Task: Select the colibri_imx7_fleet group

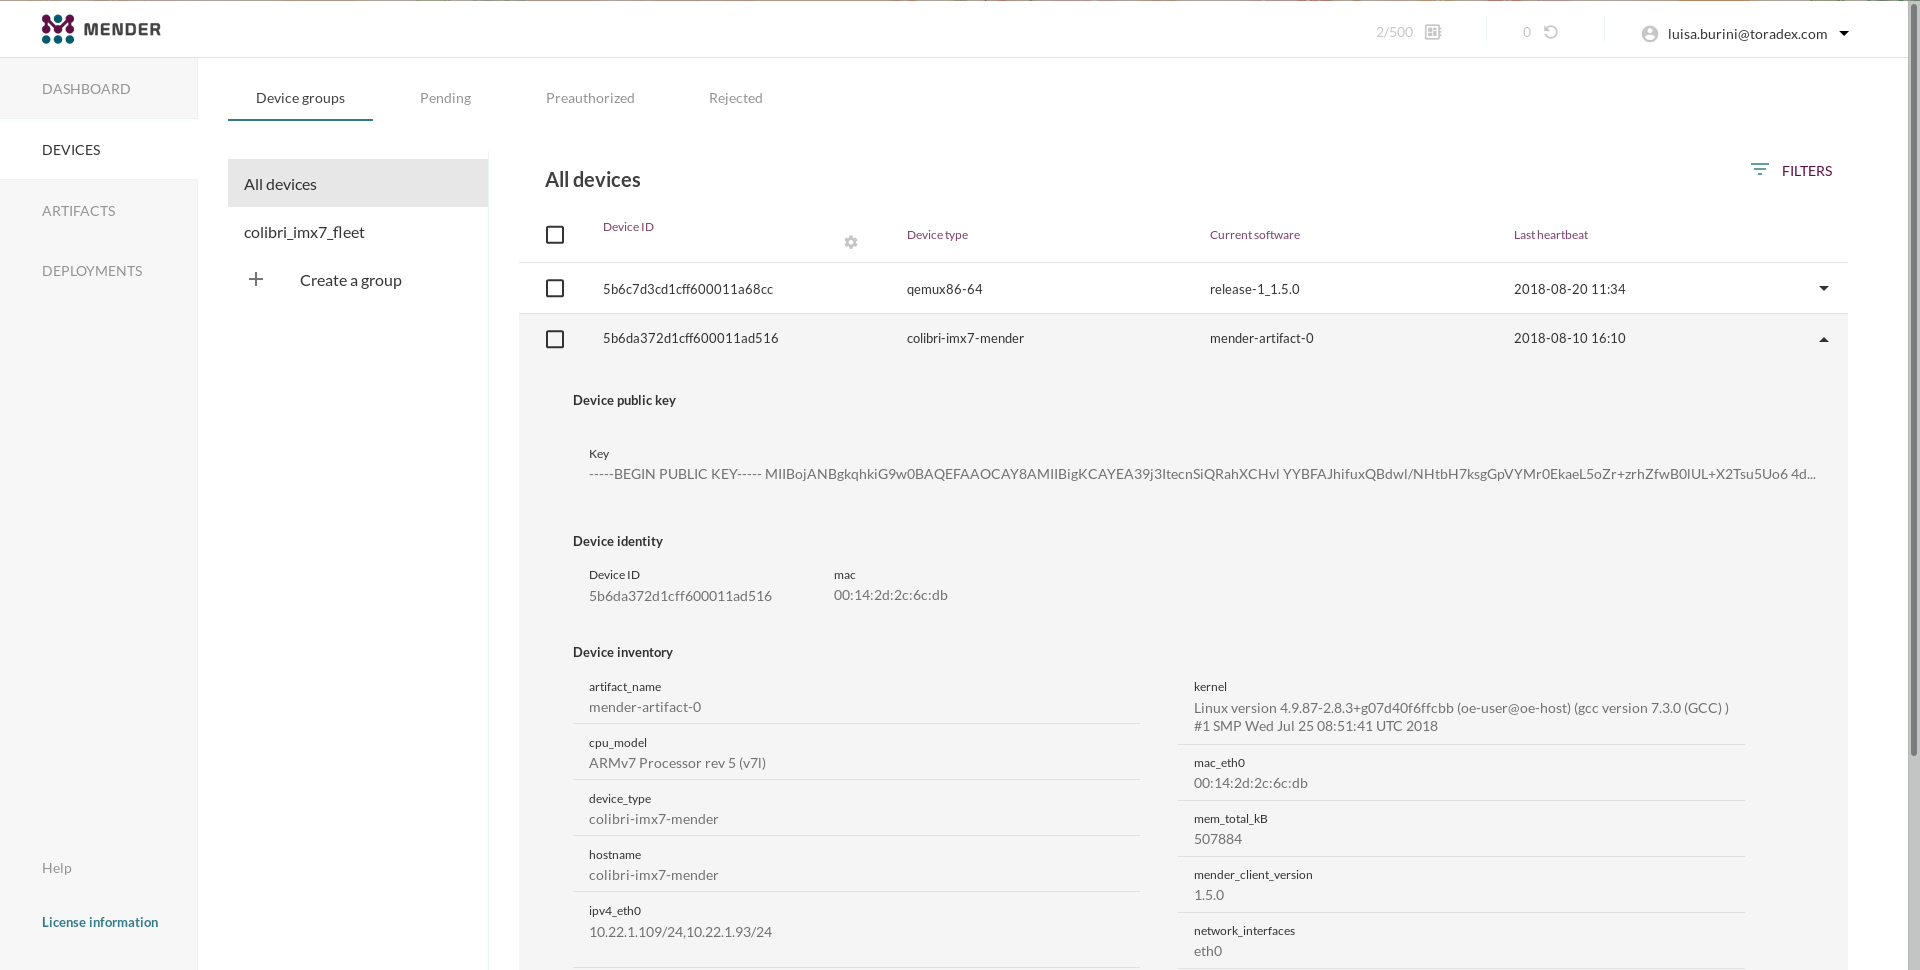Action: 358,232
